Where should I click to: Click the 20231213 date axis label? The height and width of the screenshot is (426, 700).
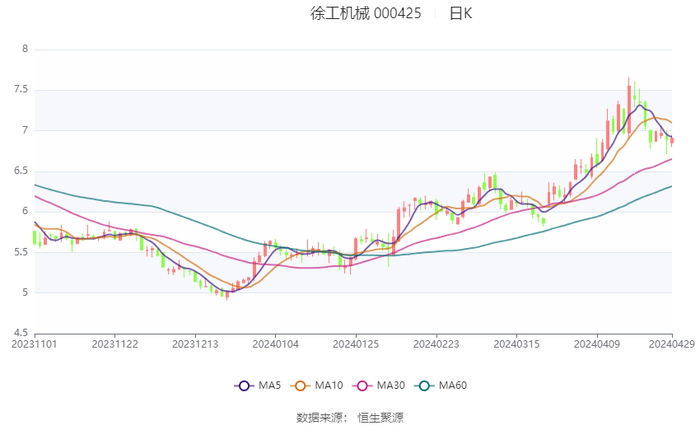[x=195, y=343]
